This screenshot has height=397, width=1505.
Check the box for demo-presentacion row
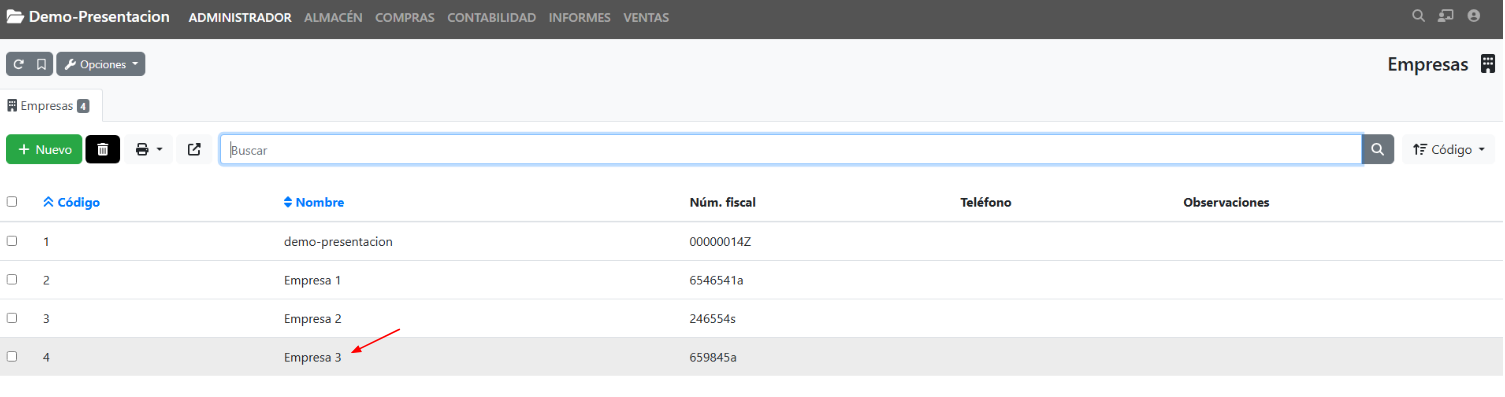[x=12, y=241]
